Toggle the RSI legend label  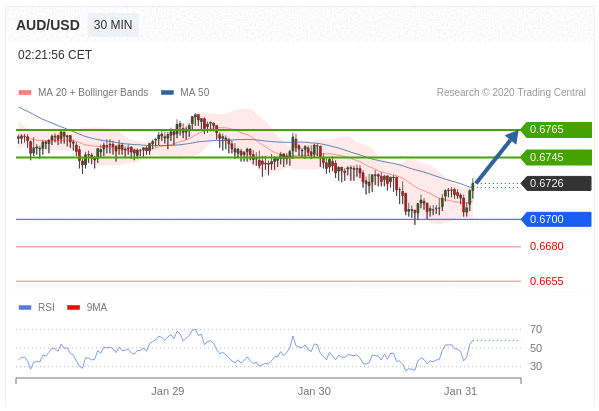pyautogui.click(x=46, y=307)
